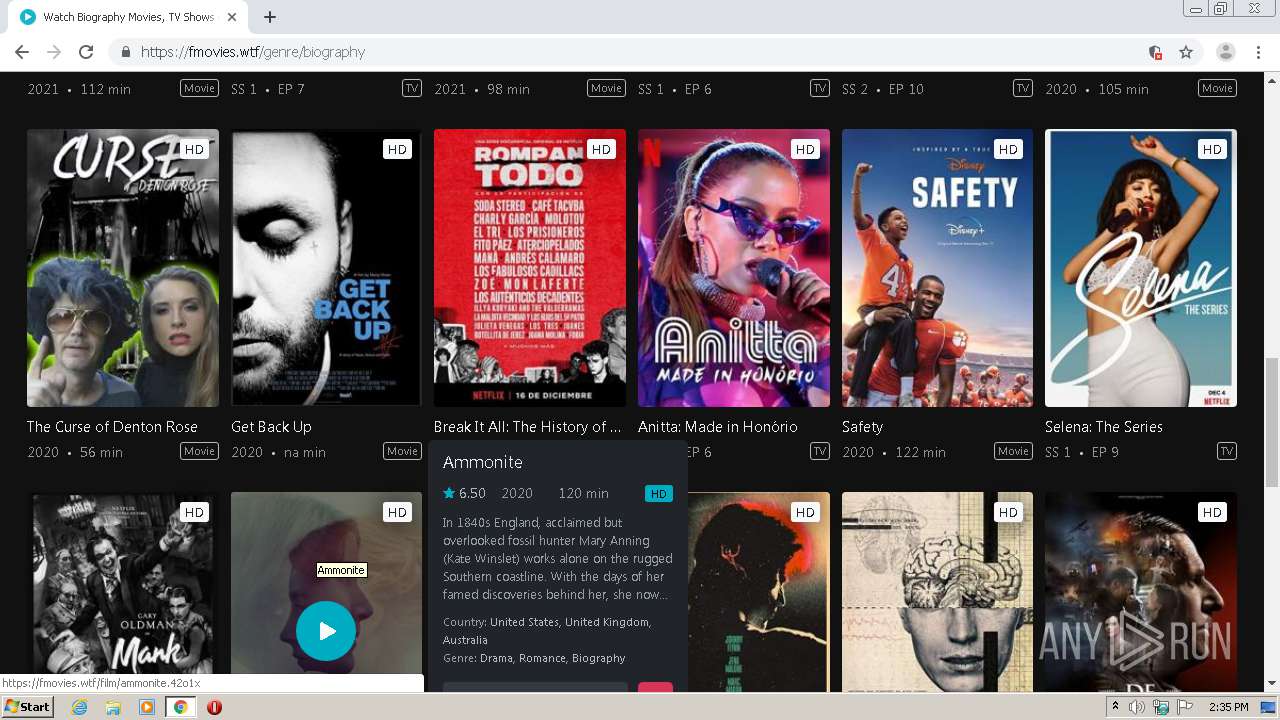Click the Selena: The Series title link
The height and width of the screenshot is (720, 1280).
1104,427
